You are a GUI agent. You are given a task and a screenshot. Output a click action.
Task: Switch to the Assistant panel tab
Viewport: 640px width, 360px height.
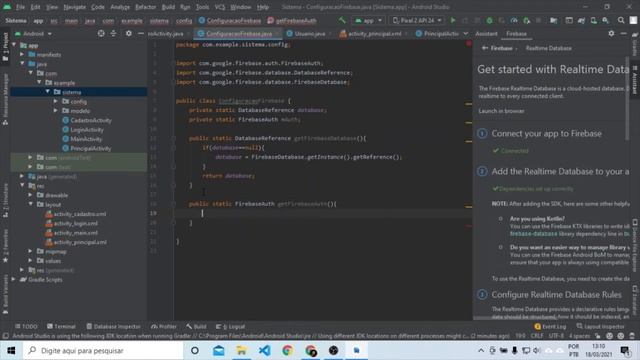point(486,33)
